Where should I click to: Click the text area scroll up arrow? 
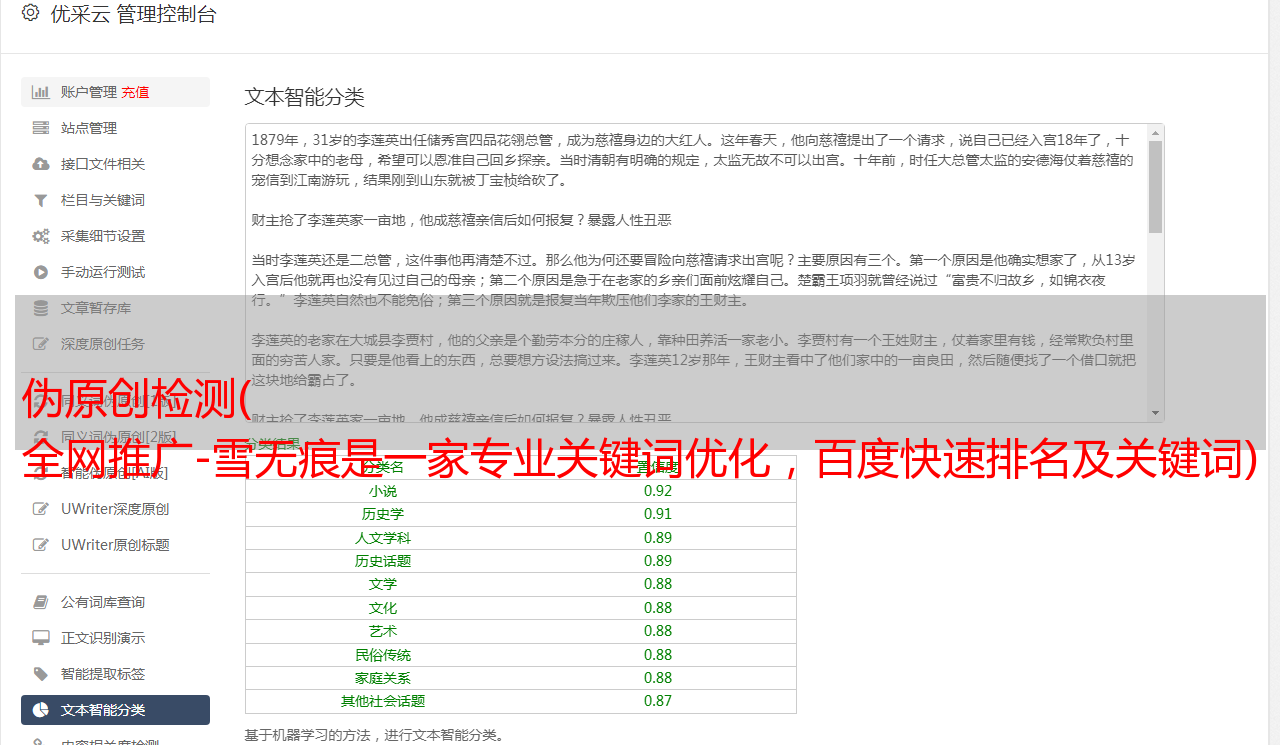pyautogui.click(x=1156, y=132)
